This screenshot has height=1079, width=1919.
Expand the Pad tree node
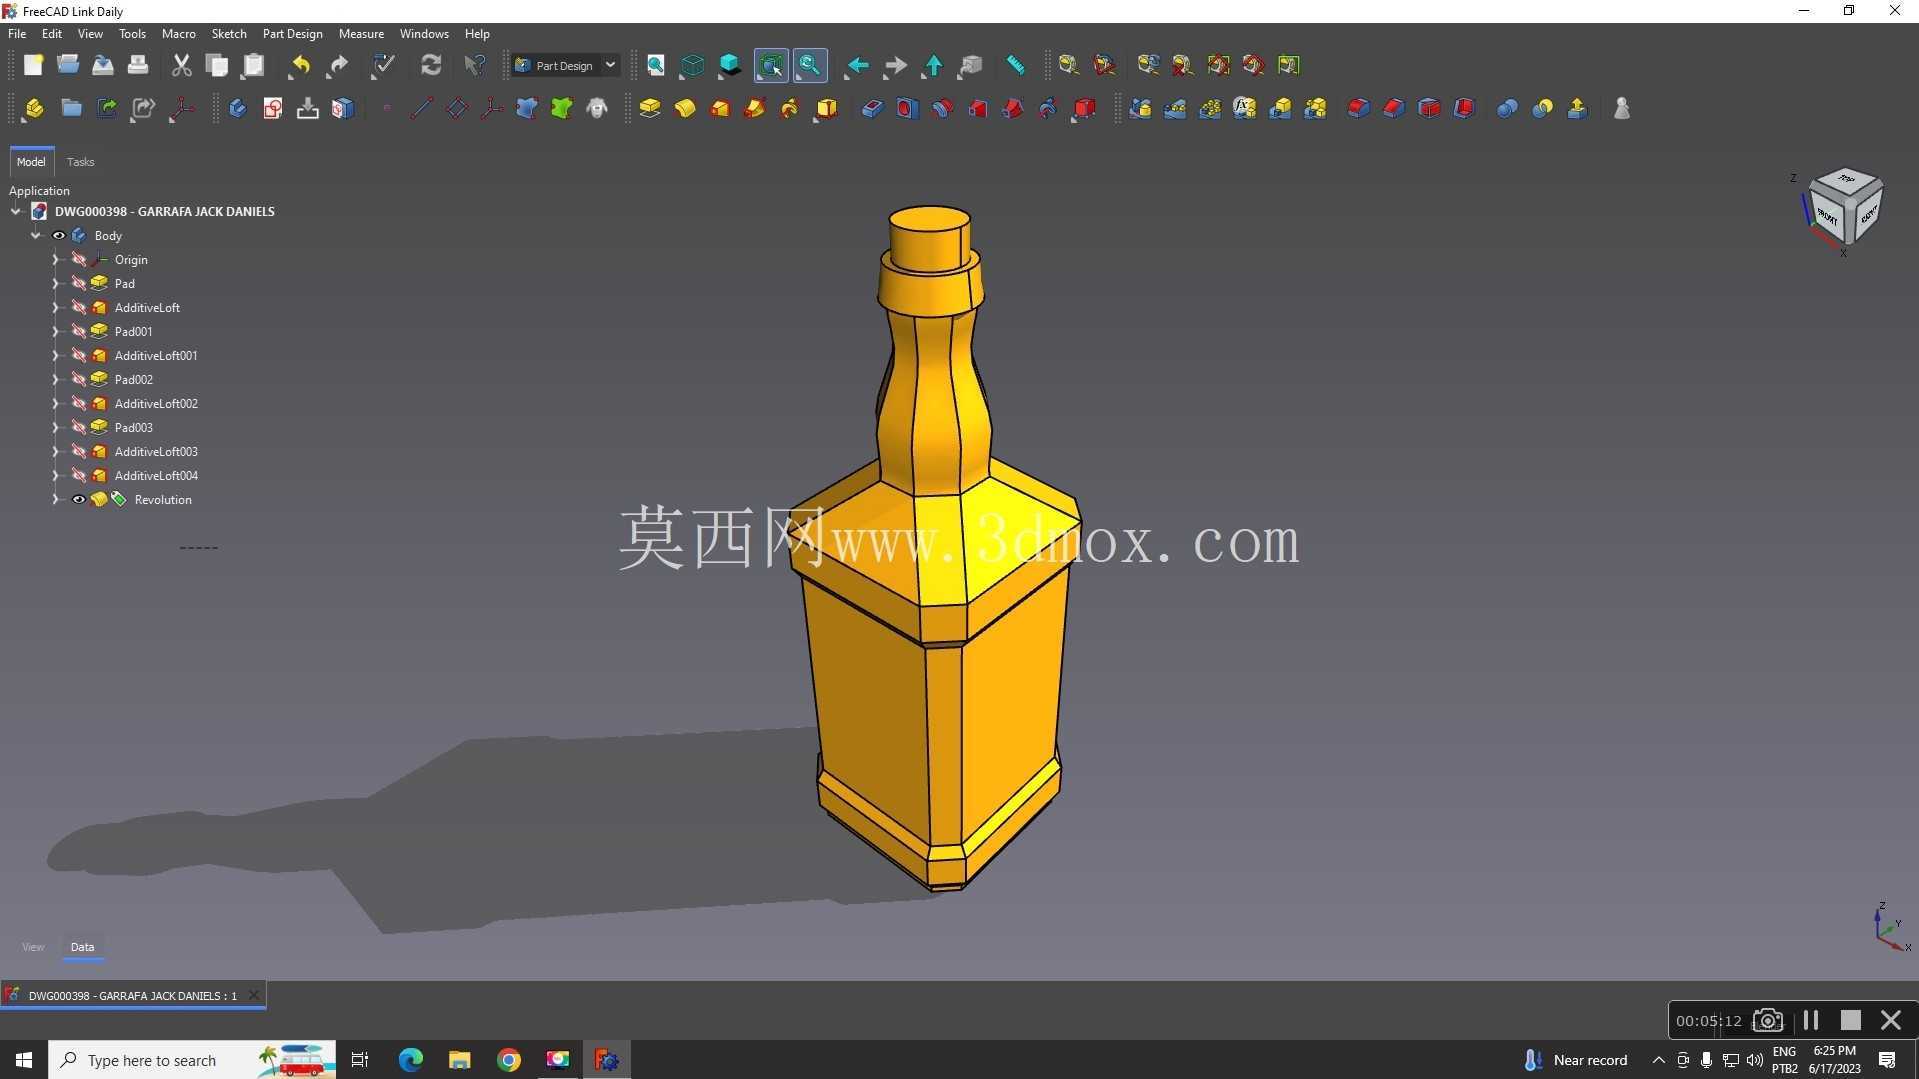56,284
